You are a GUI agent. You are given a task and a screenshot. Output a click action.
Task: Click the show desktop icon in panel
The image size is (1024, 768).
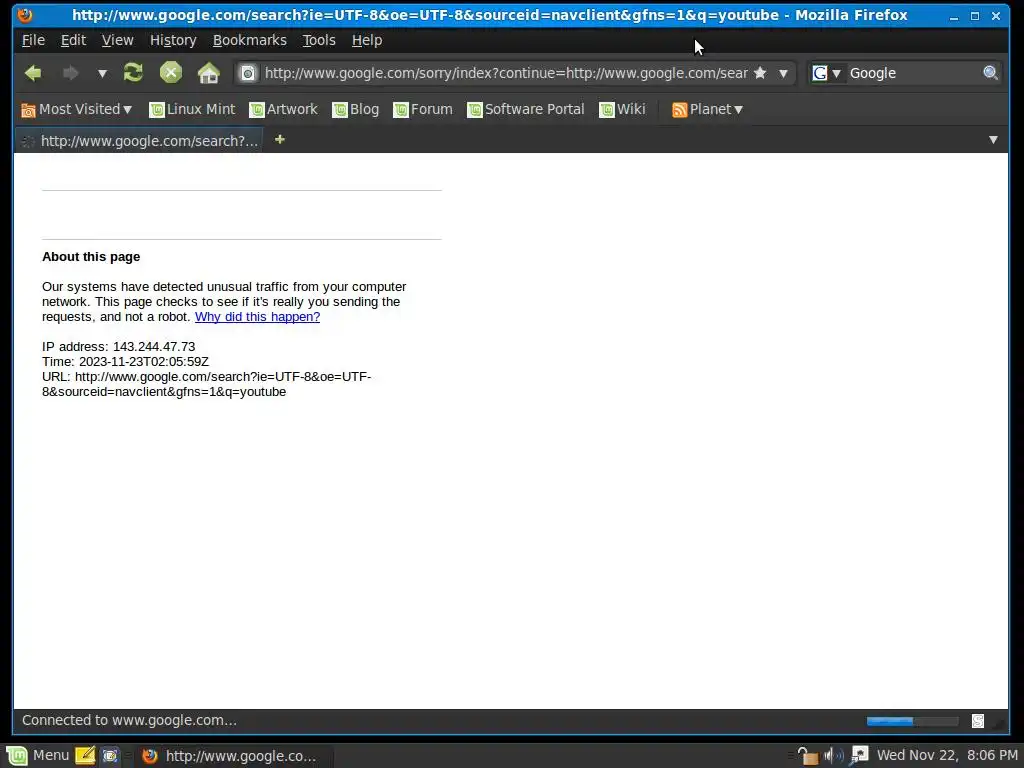[110, 756]
